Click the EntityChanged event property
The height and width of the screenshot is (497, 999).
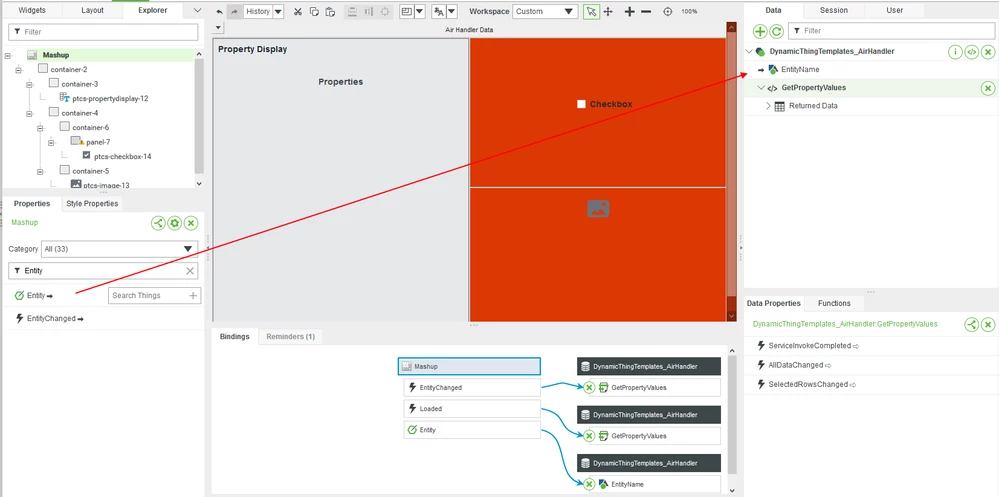pyautogui.click(x=50, y=319)
